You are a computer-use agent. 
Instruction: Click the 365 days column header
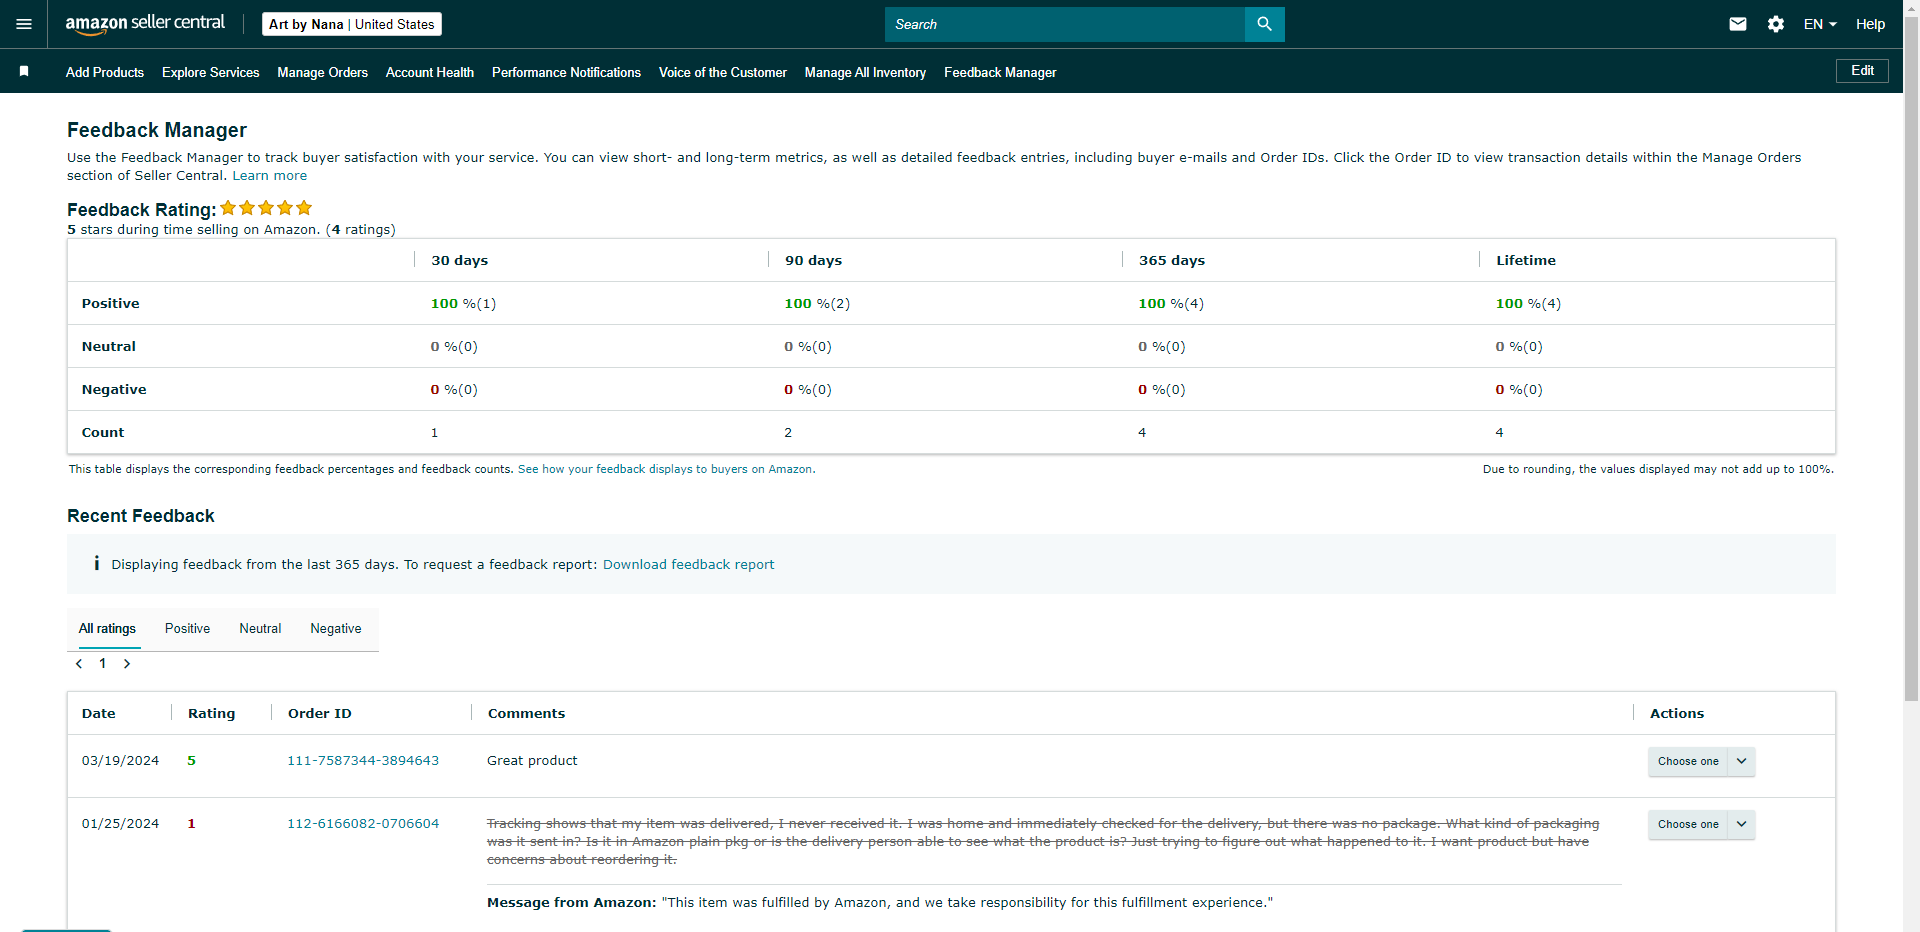pyautogui.click(x=1172, y=260)
